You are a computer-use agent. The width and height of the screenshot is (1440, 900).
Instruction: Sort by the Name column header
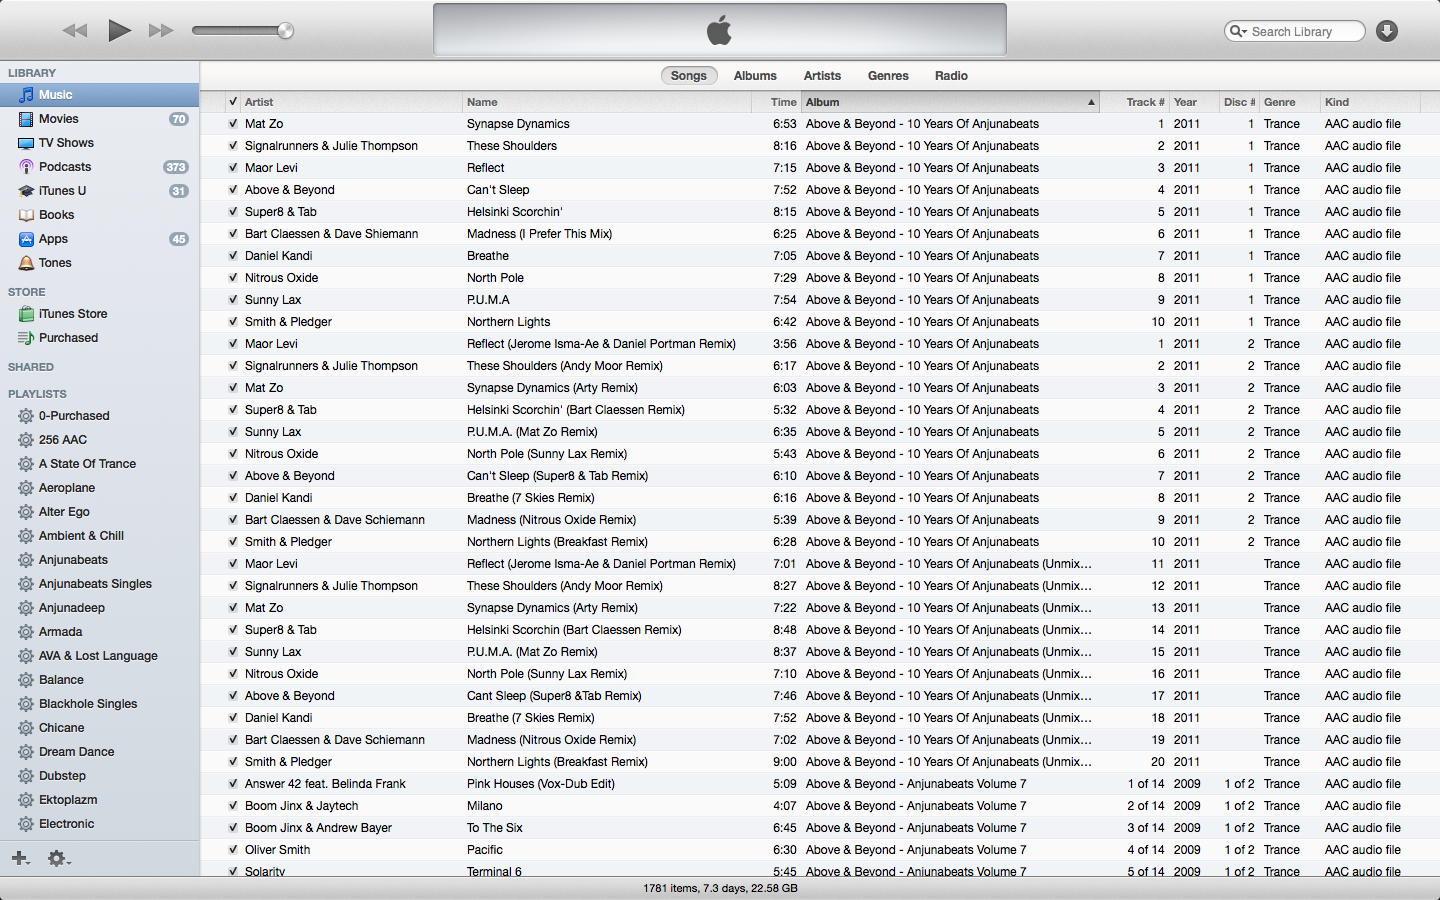[607, 102]
